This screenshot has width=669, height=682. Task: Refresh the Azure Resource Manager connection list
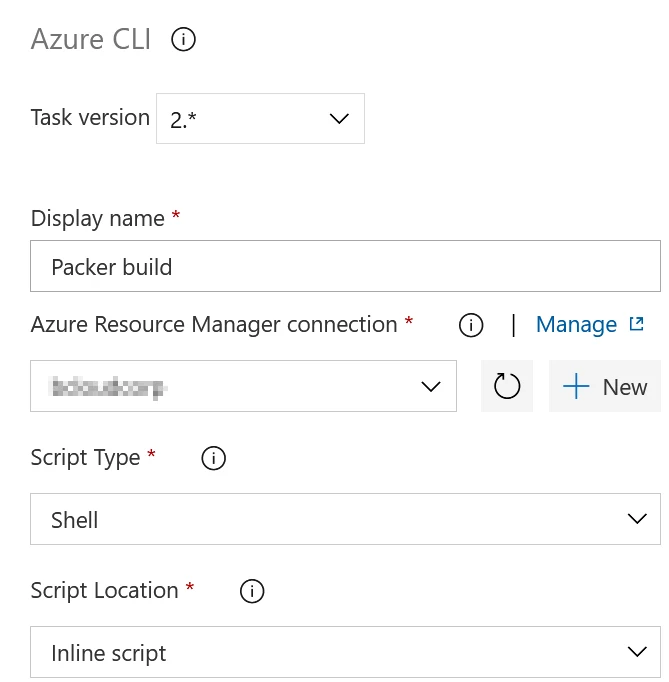click(507, 386)
